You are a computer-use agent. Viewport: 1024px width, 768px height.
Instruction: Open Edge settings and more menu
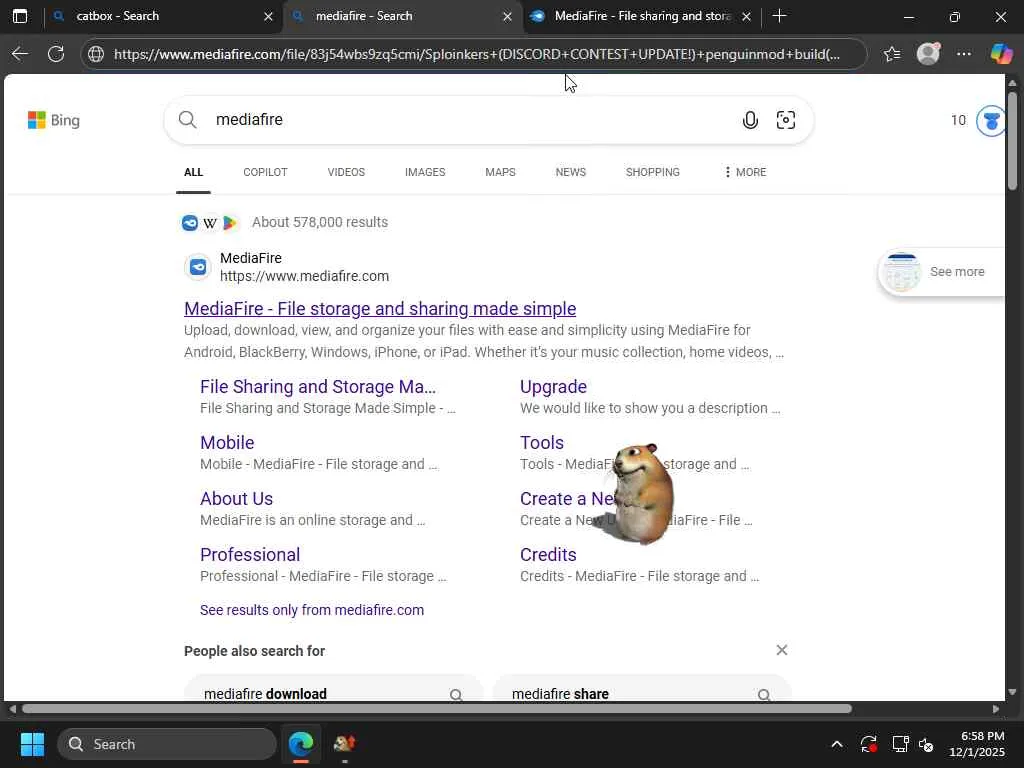(964, 54)
